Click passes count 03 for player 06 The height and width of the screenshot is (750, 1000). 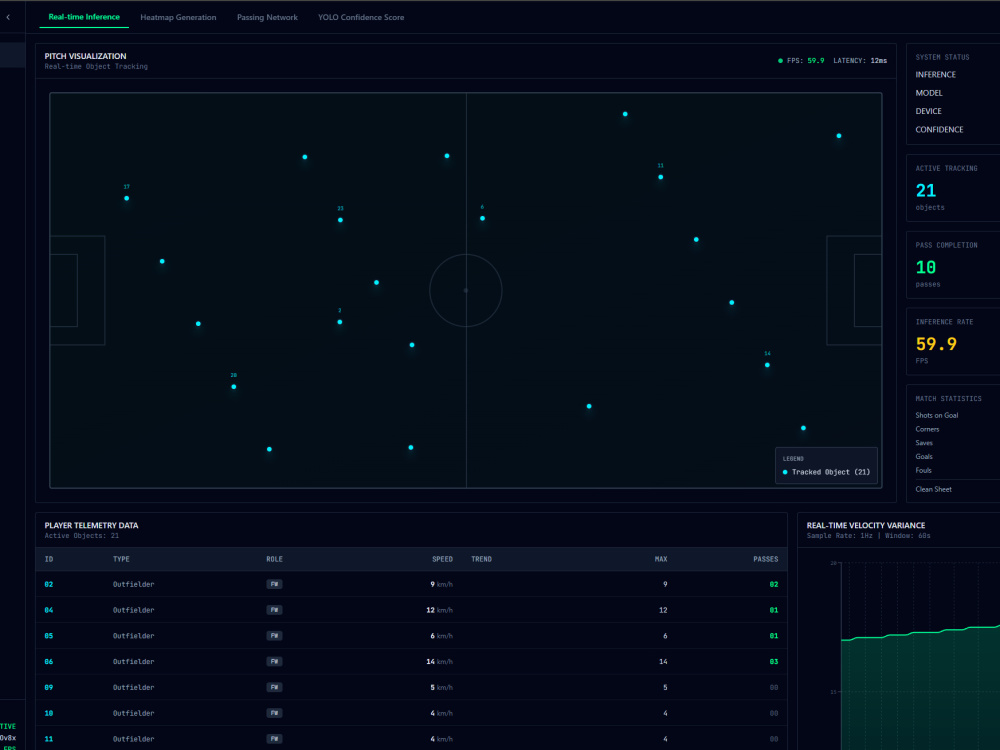point(774,661)
